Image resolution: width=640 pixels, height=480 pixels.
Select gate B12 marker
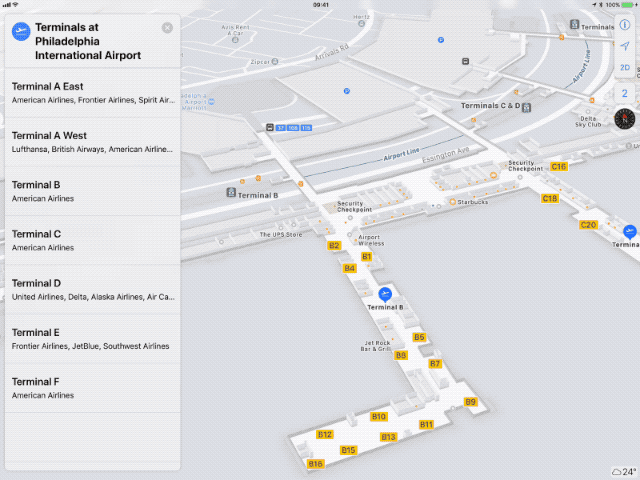pos(325,434)
